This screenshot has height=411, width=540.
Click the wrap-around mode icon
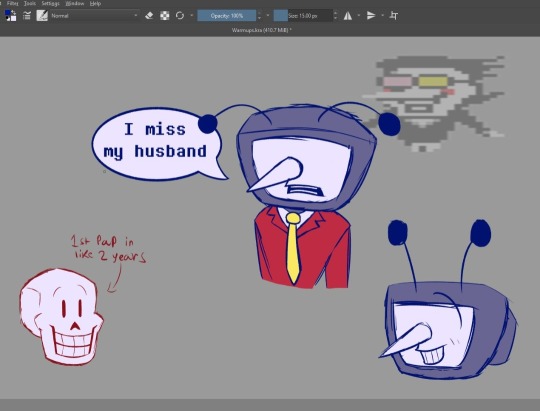coord(394,16)
